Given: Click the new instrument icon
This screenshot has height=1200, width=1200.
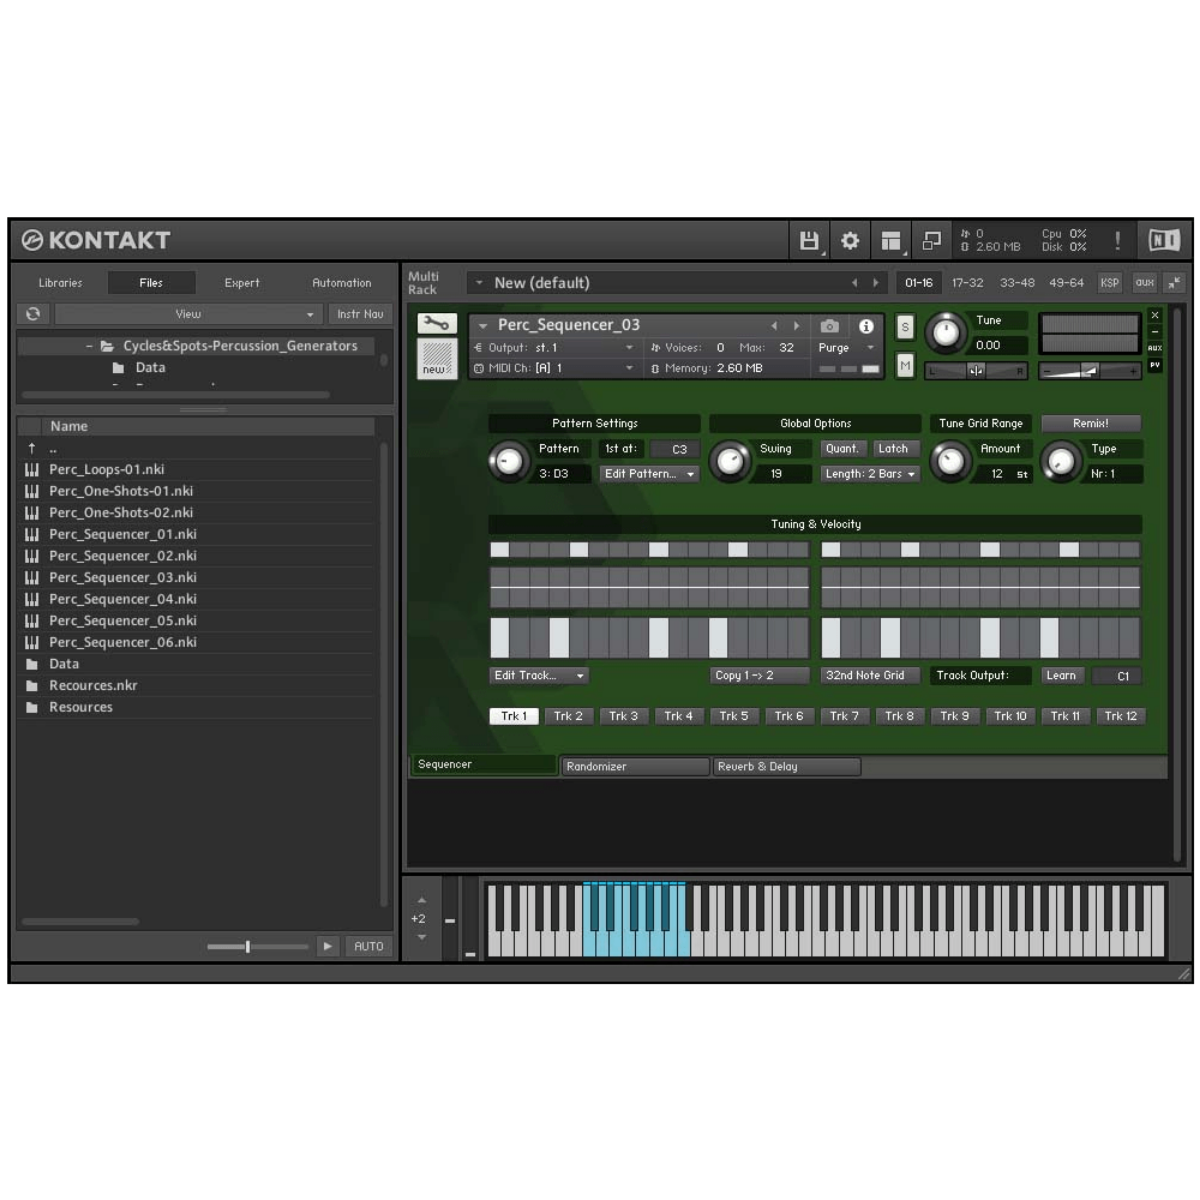Looking at the screenshot, I should click(437, 359).
